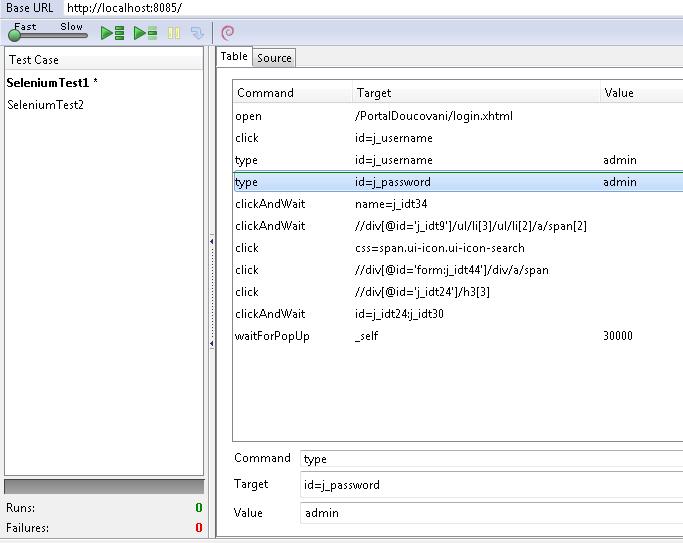The image size is (683, 543).
Task: Select the type id=j_password row
Action: [458, 182]
